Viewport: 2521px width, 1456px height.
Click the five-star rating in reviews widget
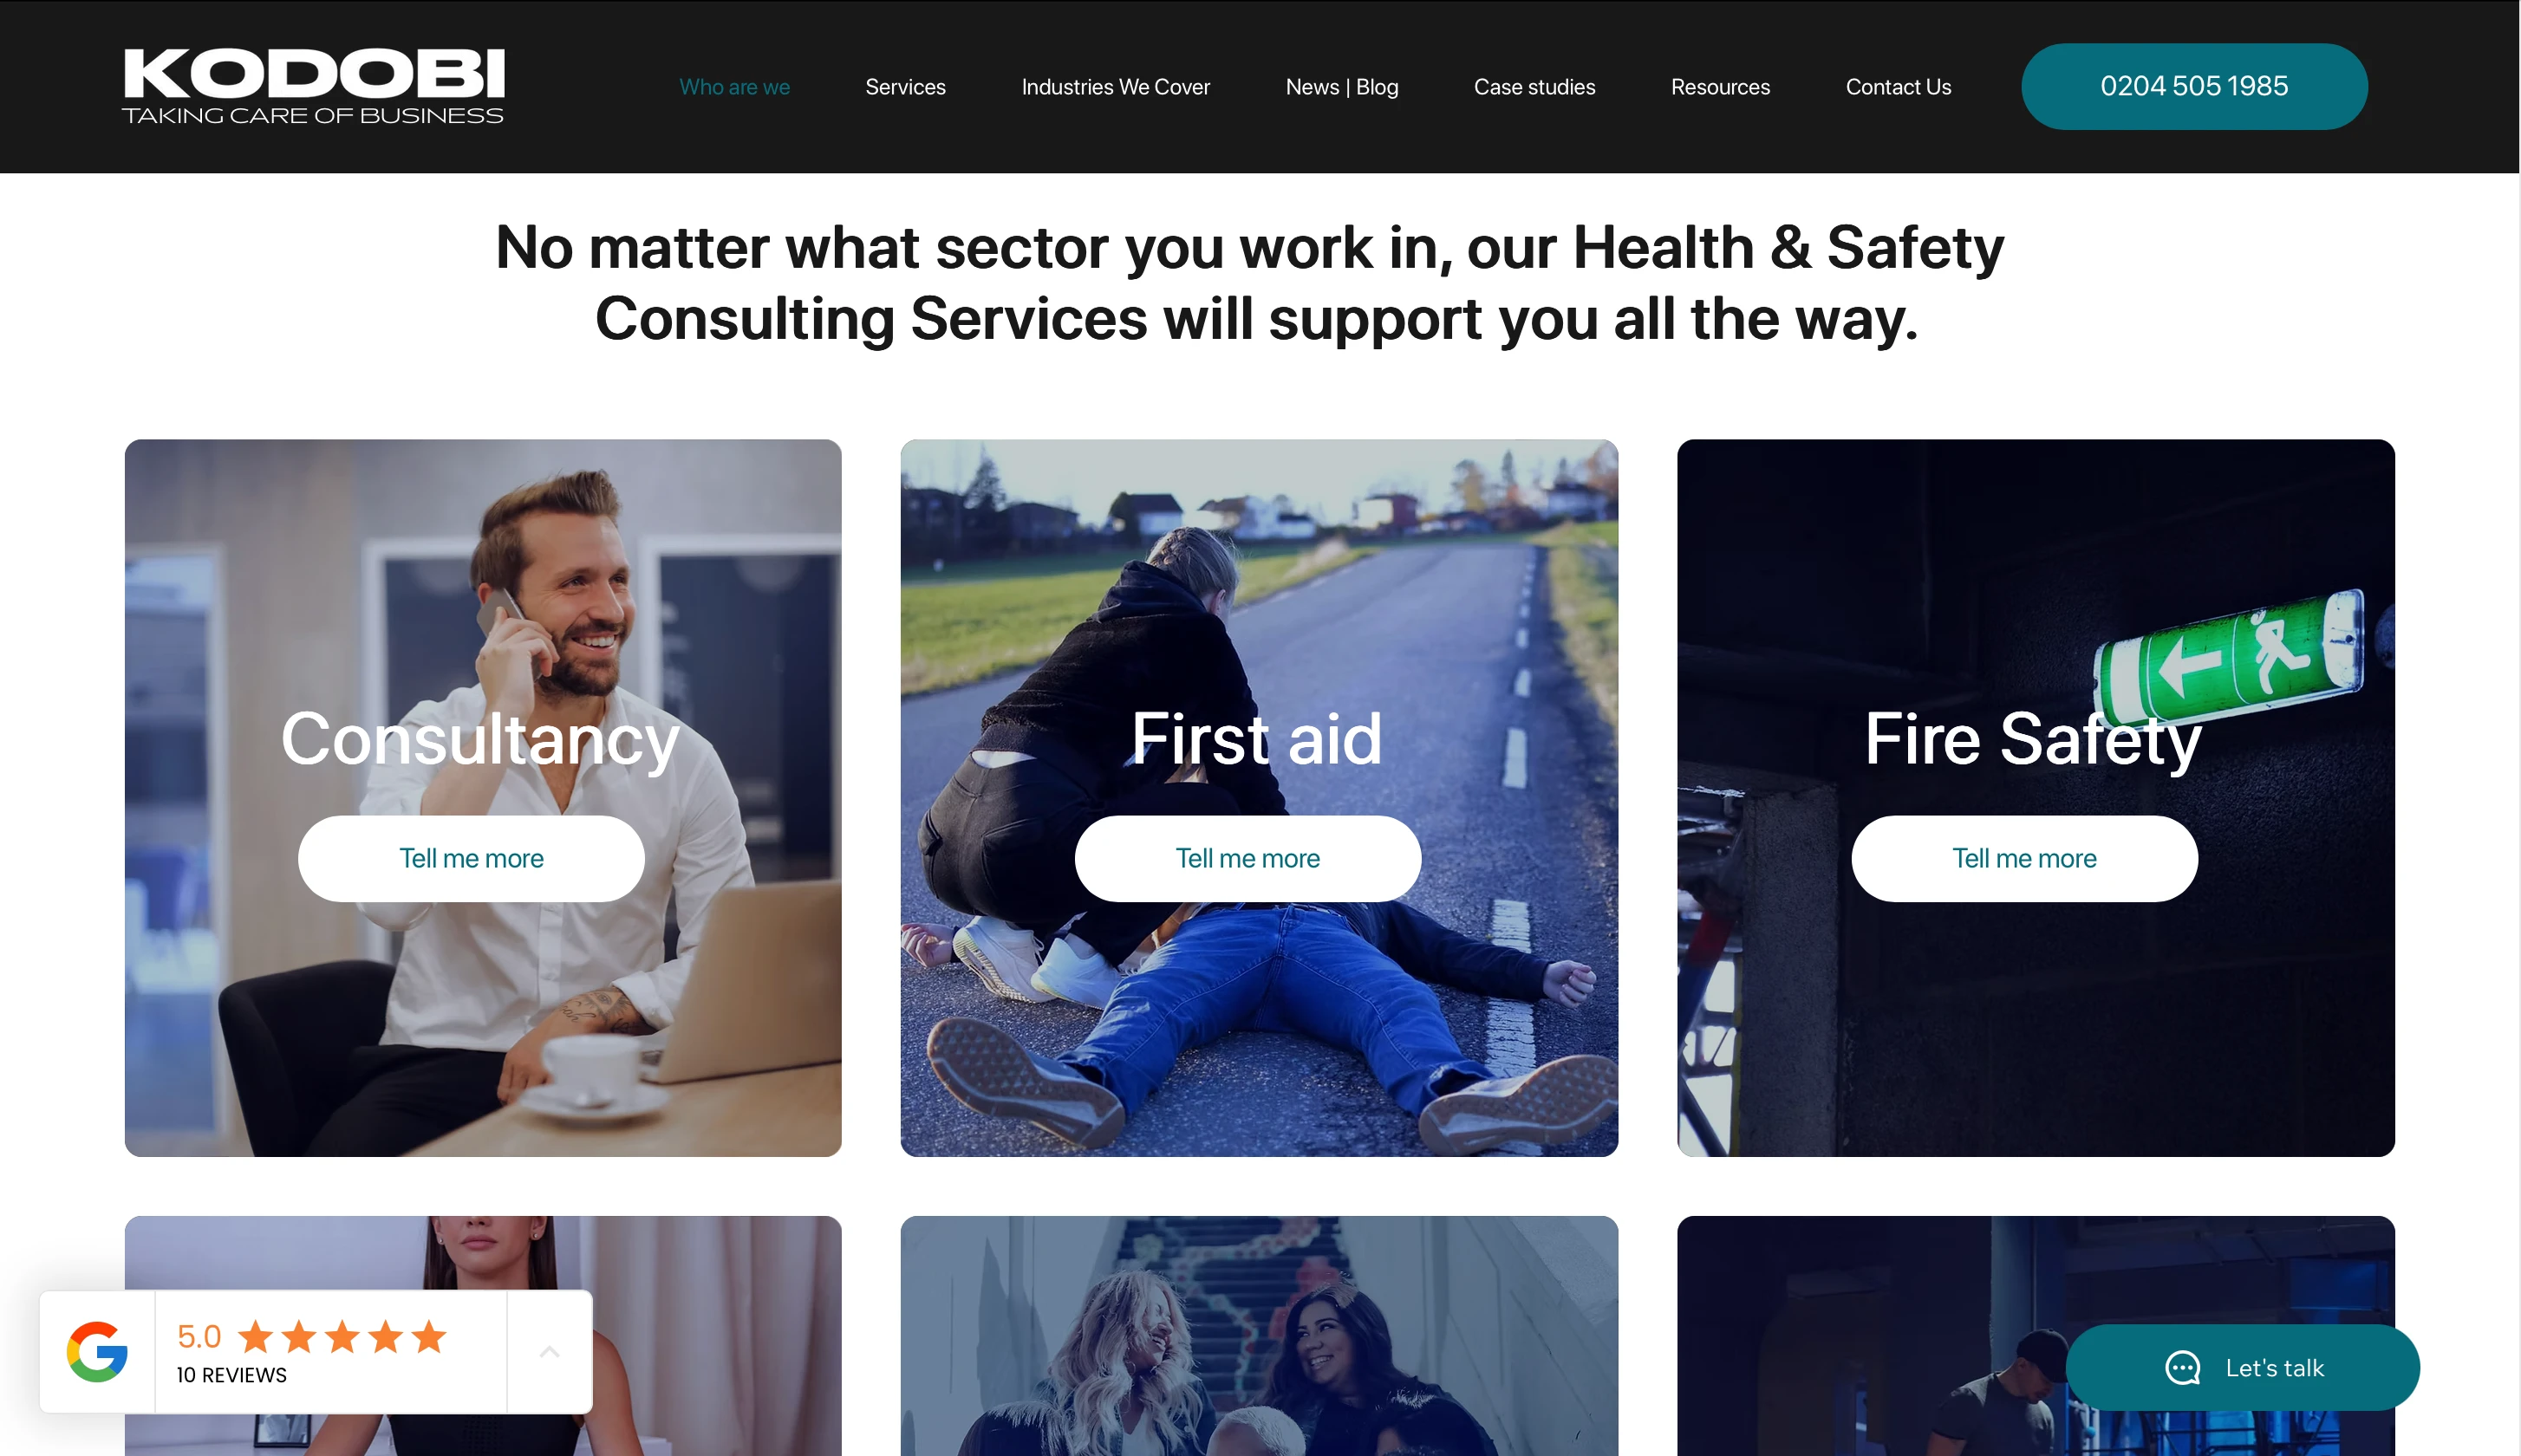point(342,1336)
